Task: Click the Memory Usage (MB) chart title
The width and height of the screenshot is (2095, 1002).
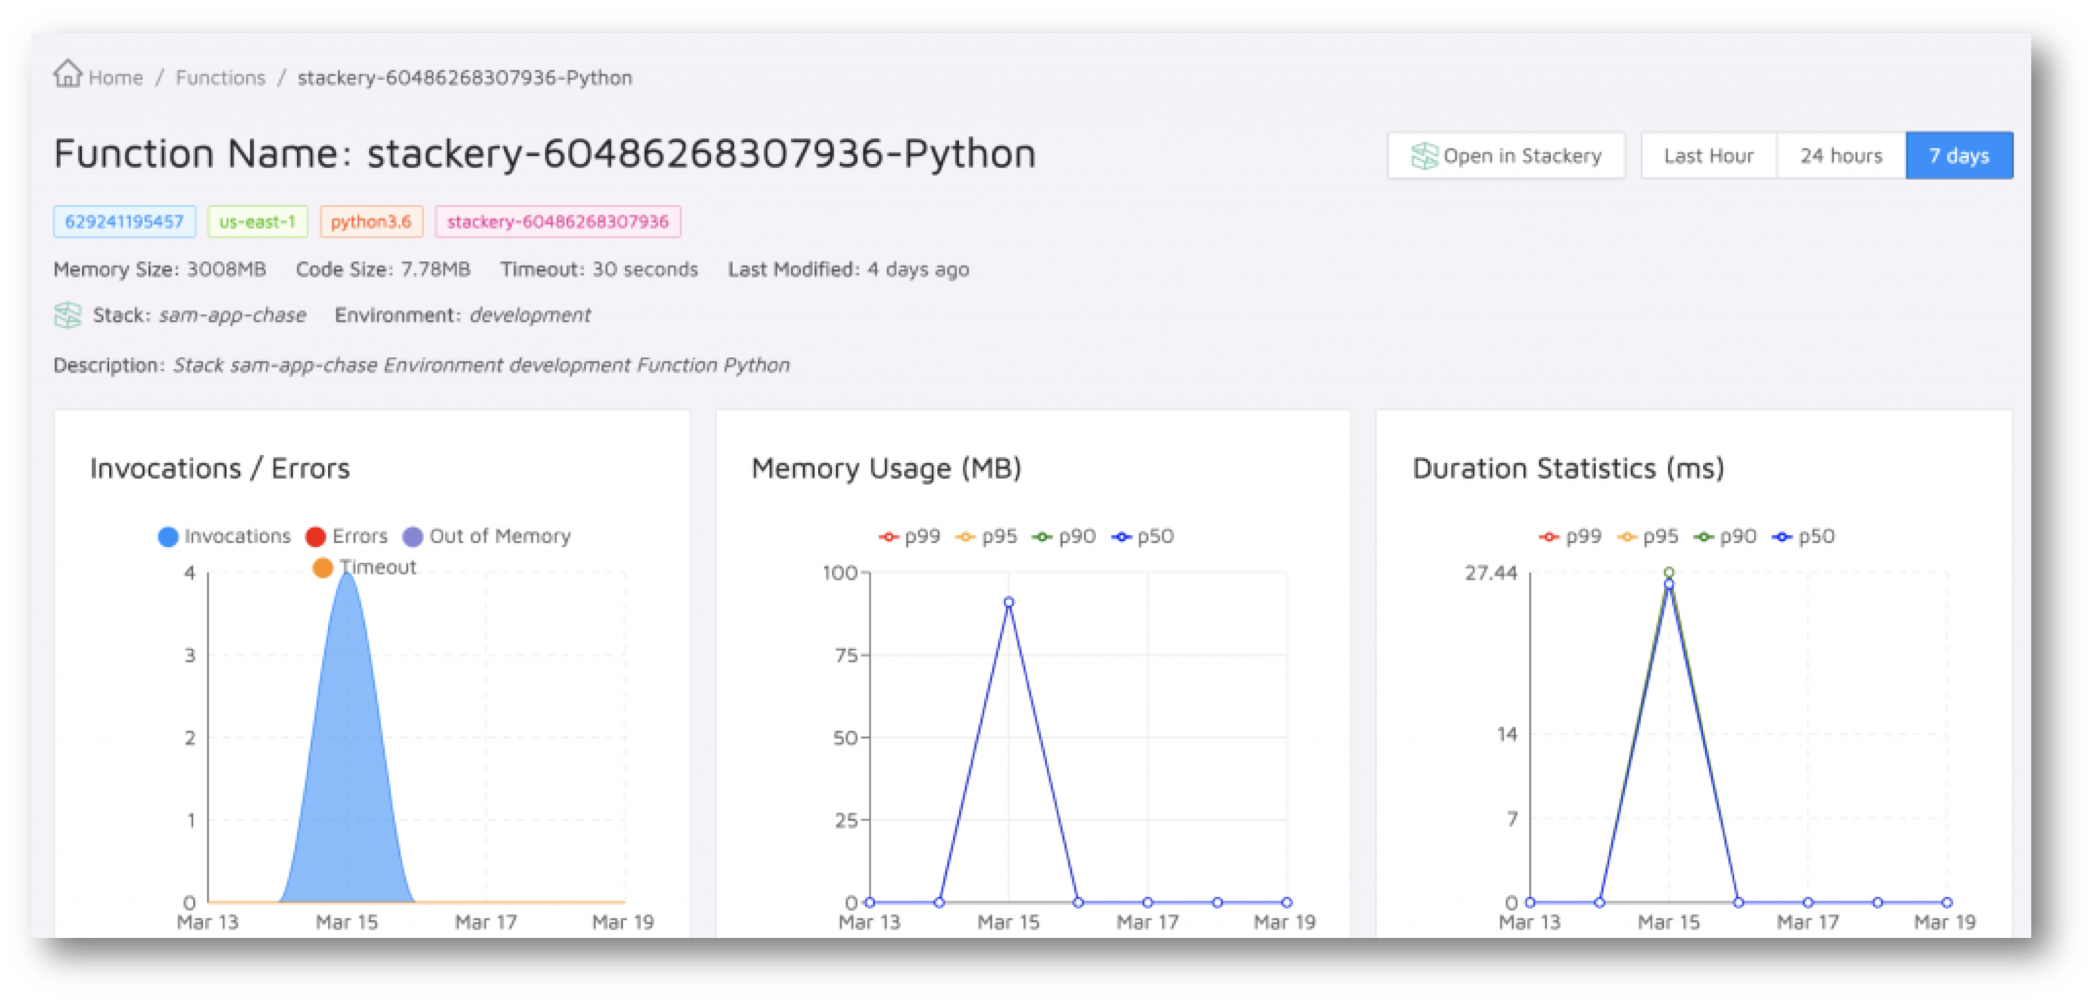Action: click(886, 468)
